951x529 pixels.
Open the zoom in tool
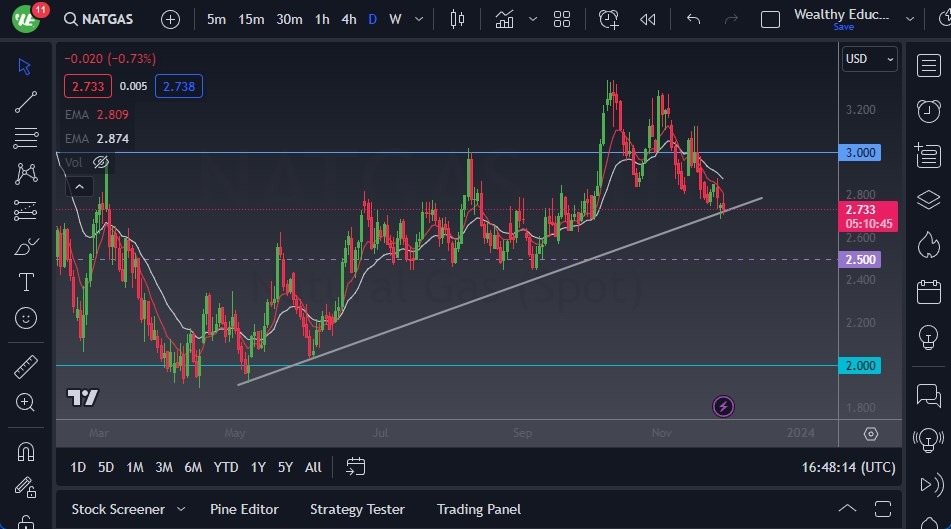coord(26,402)
